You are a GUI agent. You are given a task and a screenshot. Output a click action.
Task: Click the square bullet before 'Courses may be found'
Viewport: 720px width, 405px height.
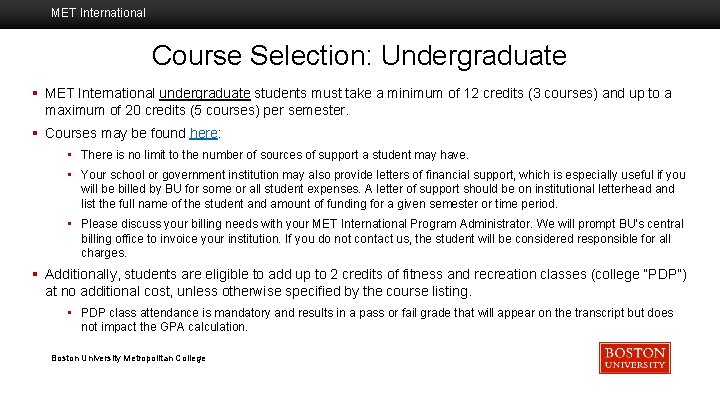point(35,133)
